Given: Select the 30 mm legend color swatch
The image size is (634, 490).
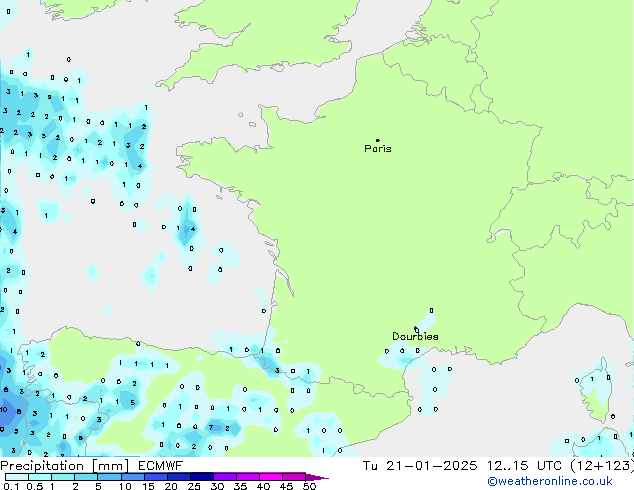Looking at the screenshot, I should (225, 477).
